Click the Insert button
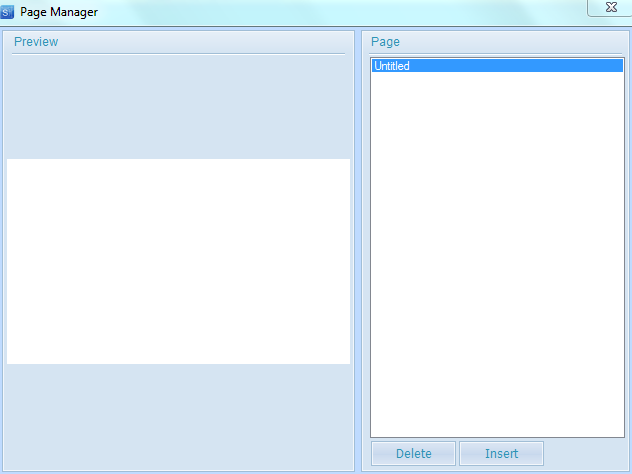 (501, 453)
